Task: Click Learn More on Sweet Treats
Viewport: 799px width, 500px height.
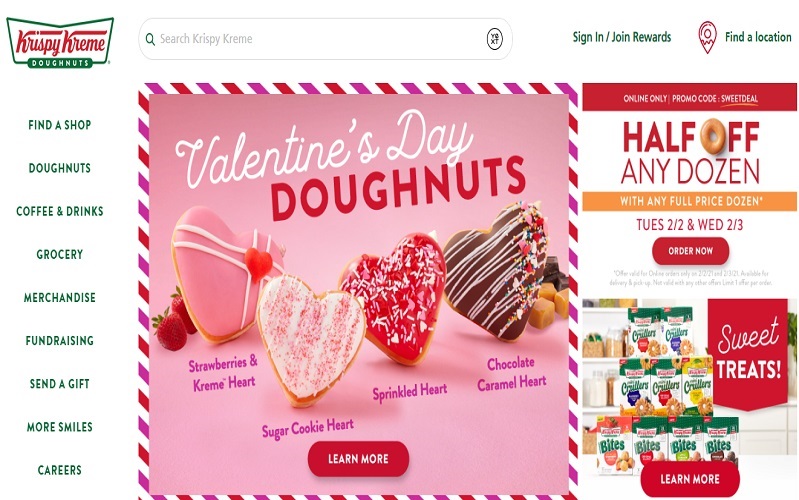Action: click(x=690, y=479)
